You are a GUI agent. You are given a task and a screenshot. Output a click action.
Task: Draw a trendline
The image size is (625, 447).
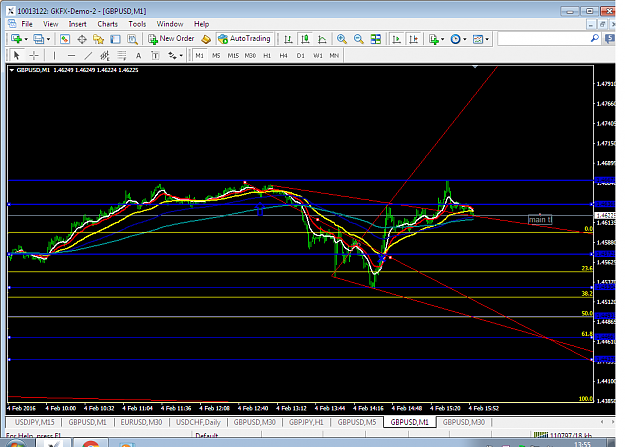pos(88,55)
